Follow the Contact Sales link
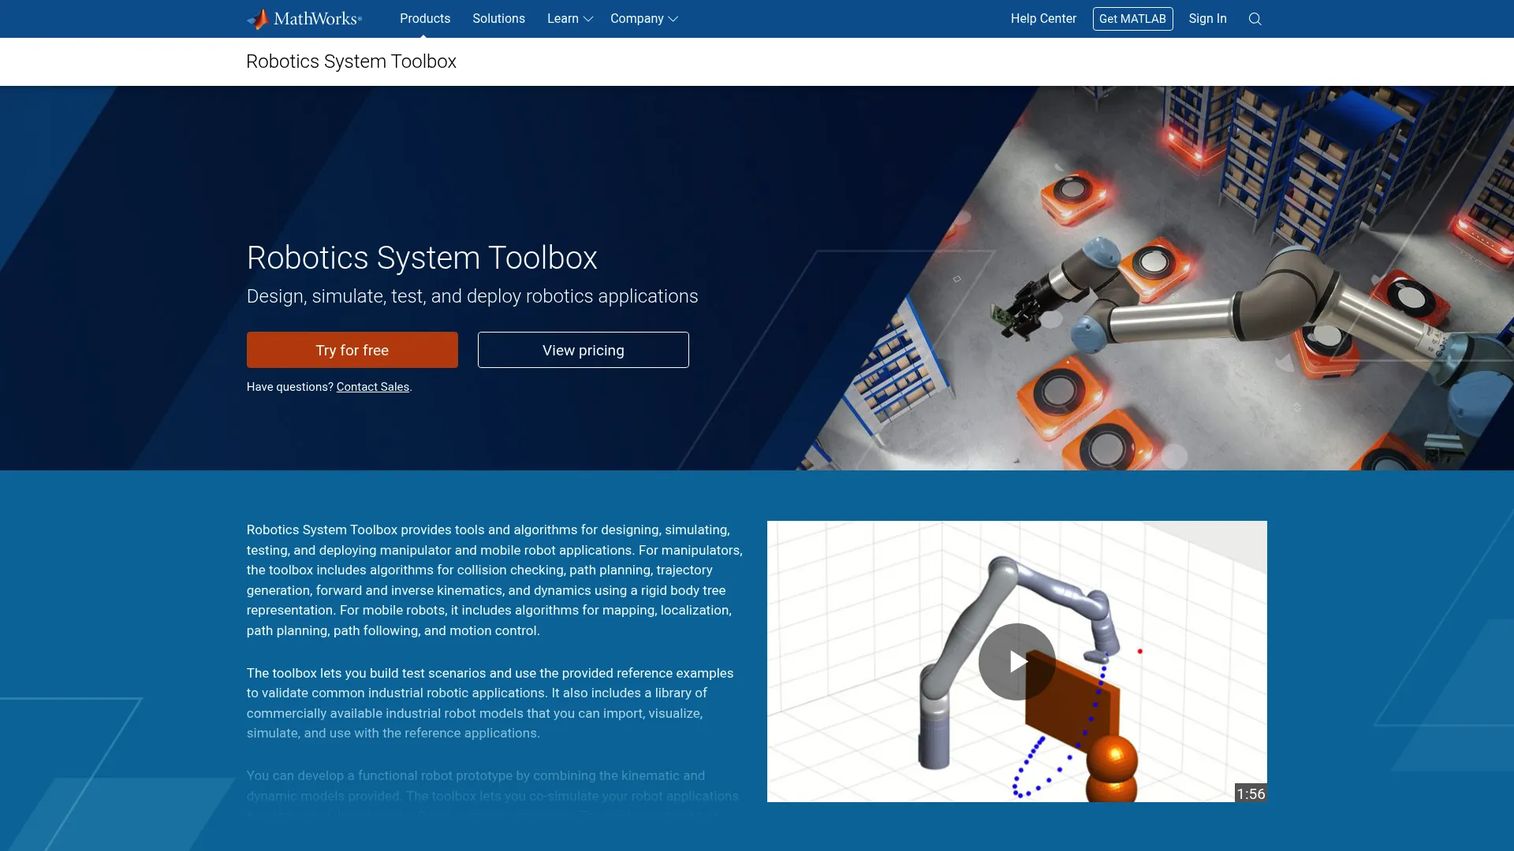Viewport: 1514px width, 851px height. click(373, 387)
